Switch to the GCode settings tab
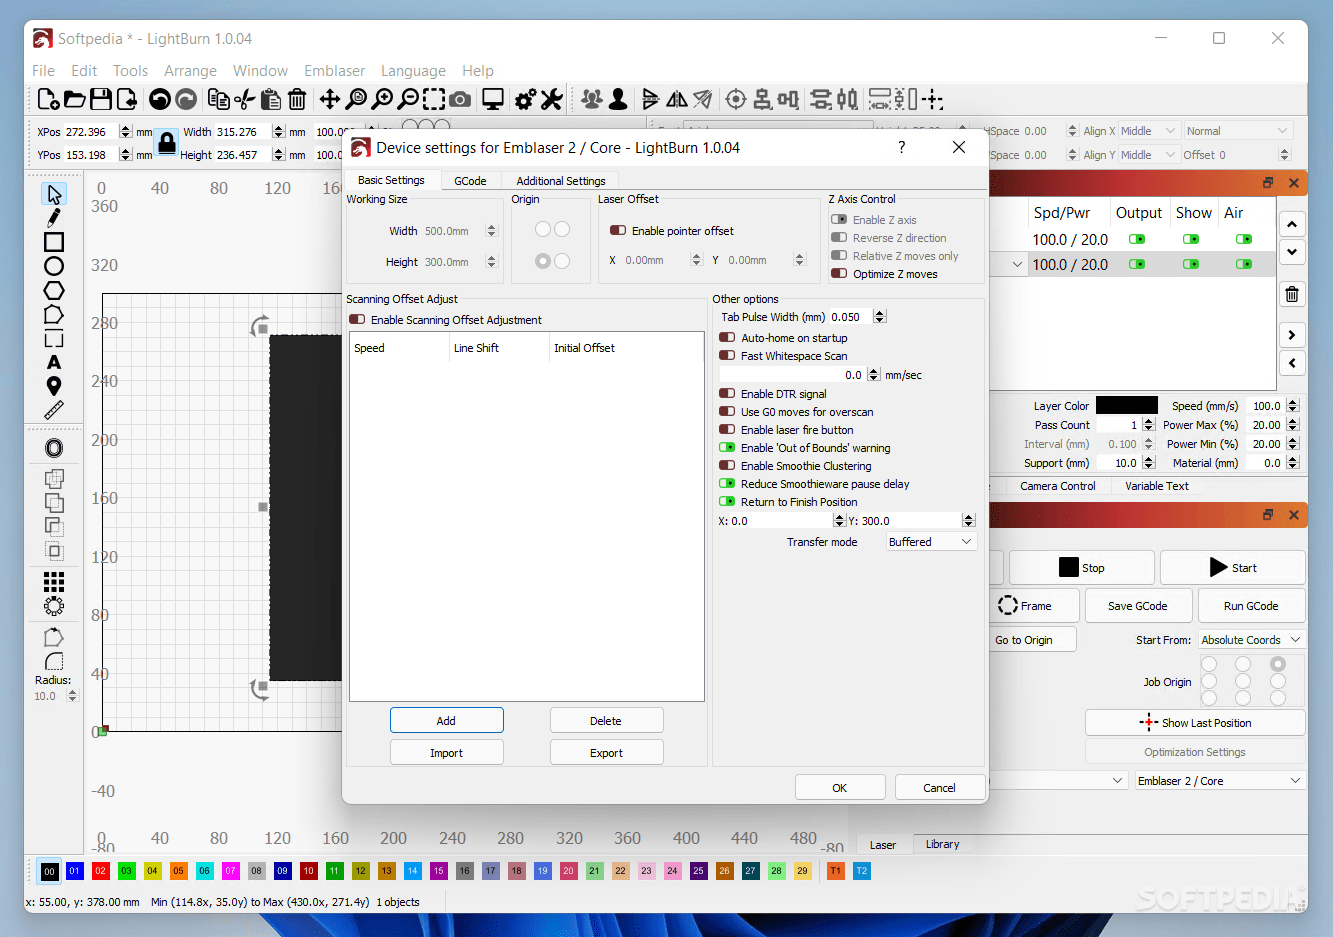1333x937 pixels. (x=470, y=181)
